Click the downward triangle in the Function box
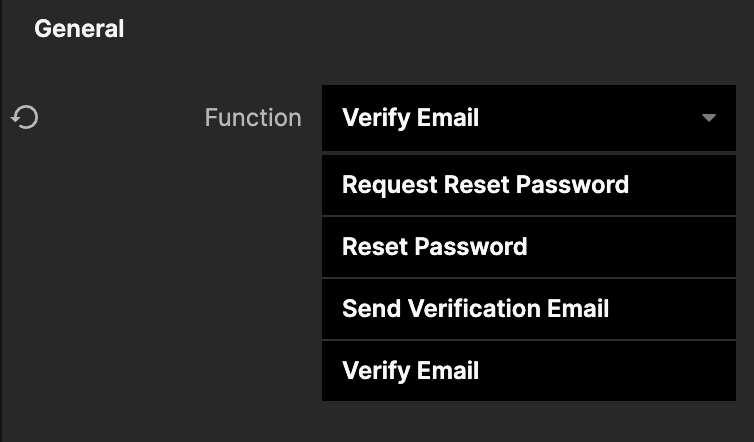This screenshot has width=754, height=442. pyautogui.click(x=709, y=118)
